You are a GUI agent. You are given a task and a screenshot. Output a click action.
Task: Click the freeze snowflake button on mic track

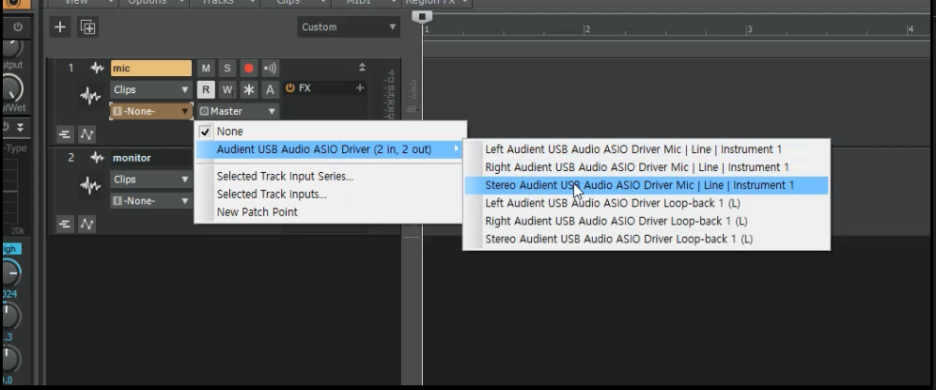(248, 90)
